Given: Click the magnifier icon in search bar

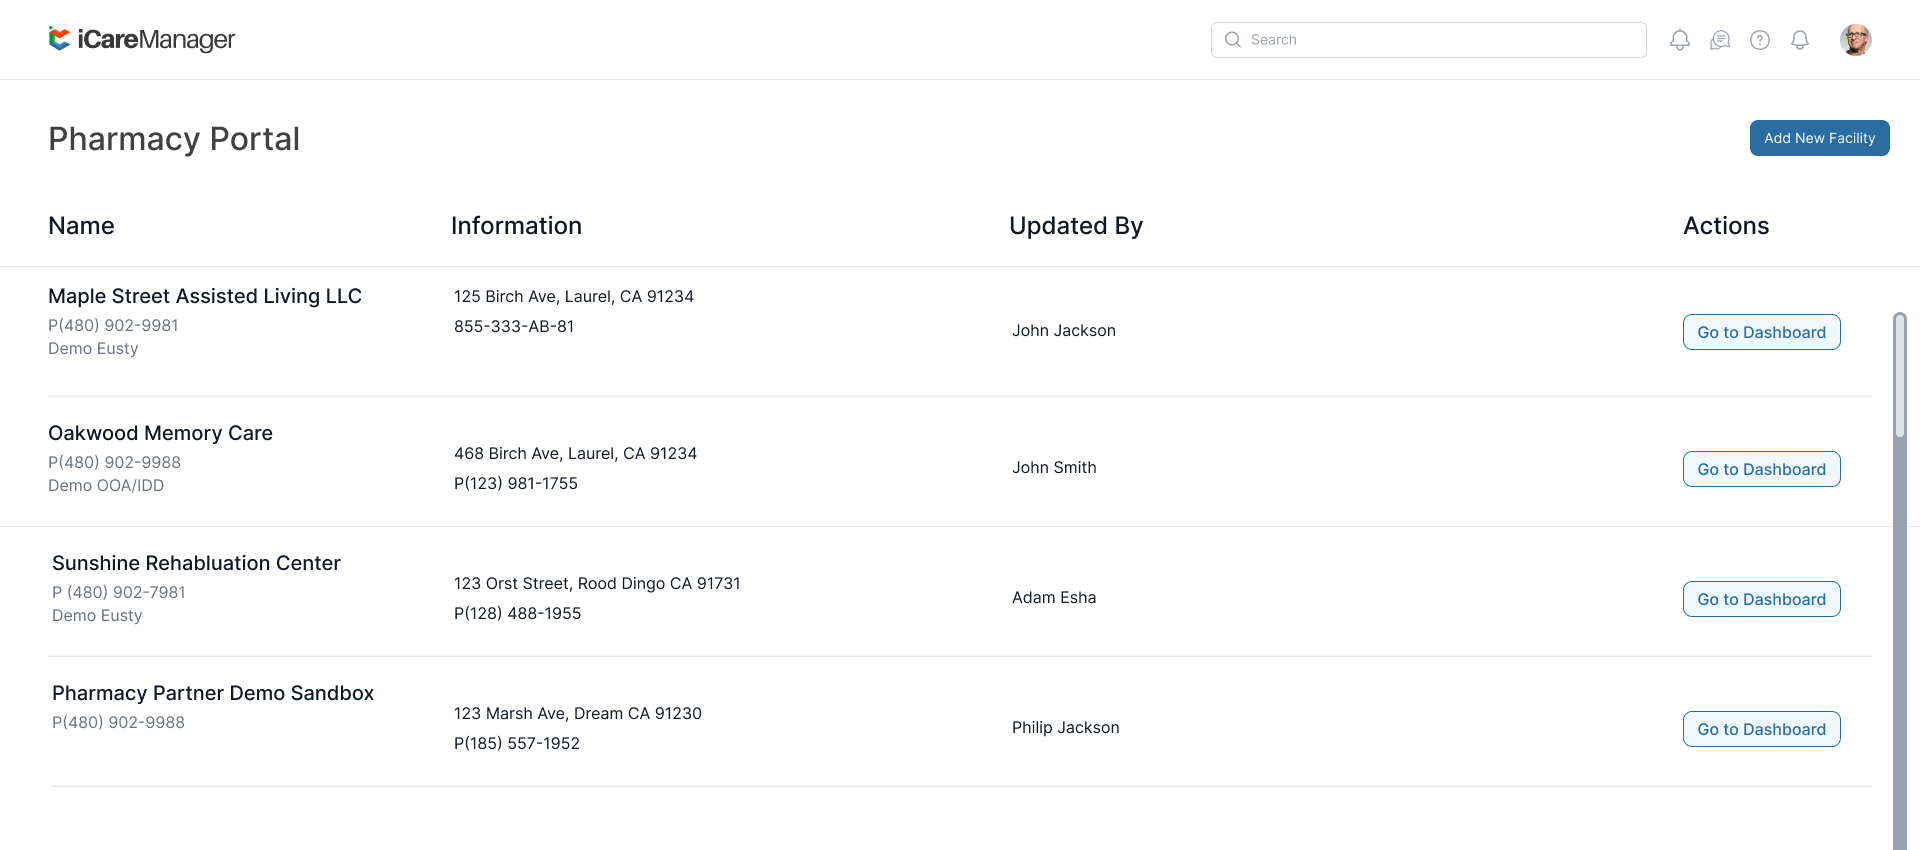Looking at the screenshot, I should click(1233, 40).
